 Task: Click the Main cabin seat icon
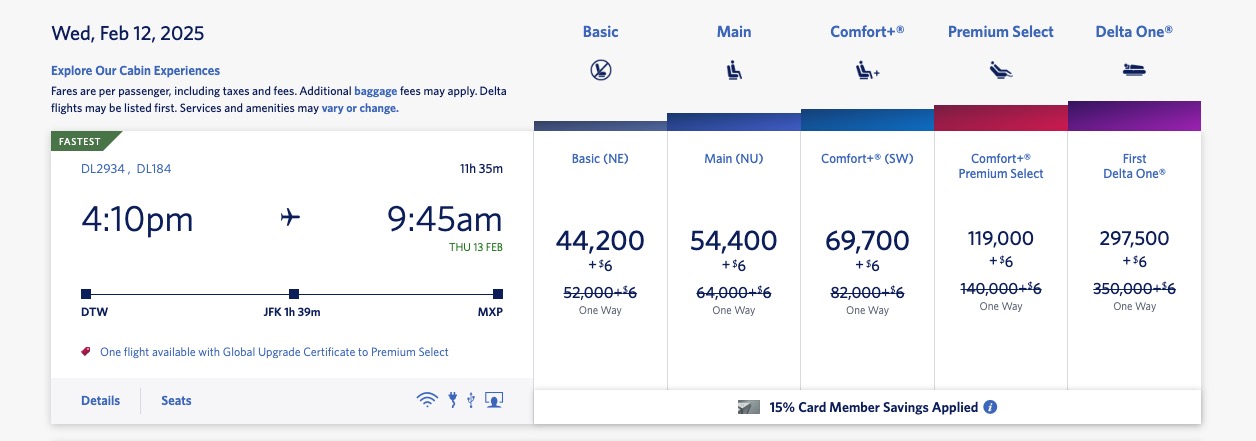(734, 70)
